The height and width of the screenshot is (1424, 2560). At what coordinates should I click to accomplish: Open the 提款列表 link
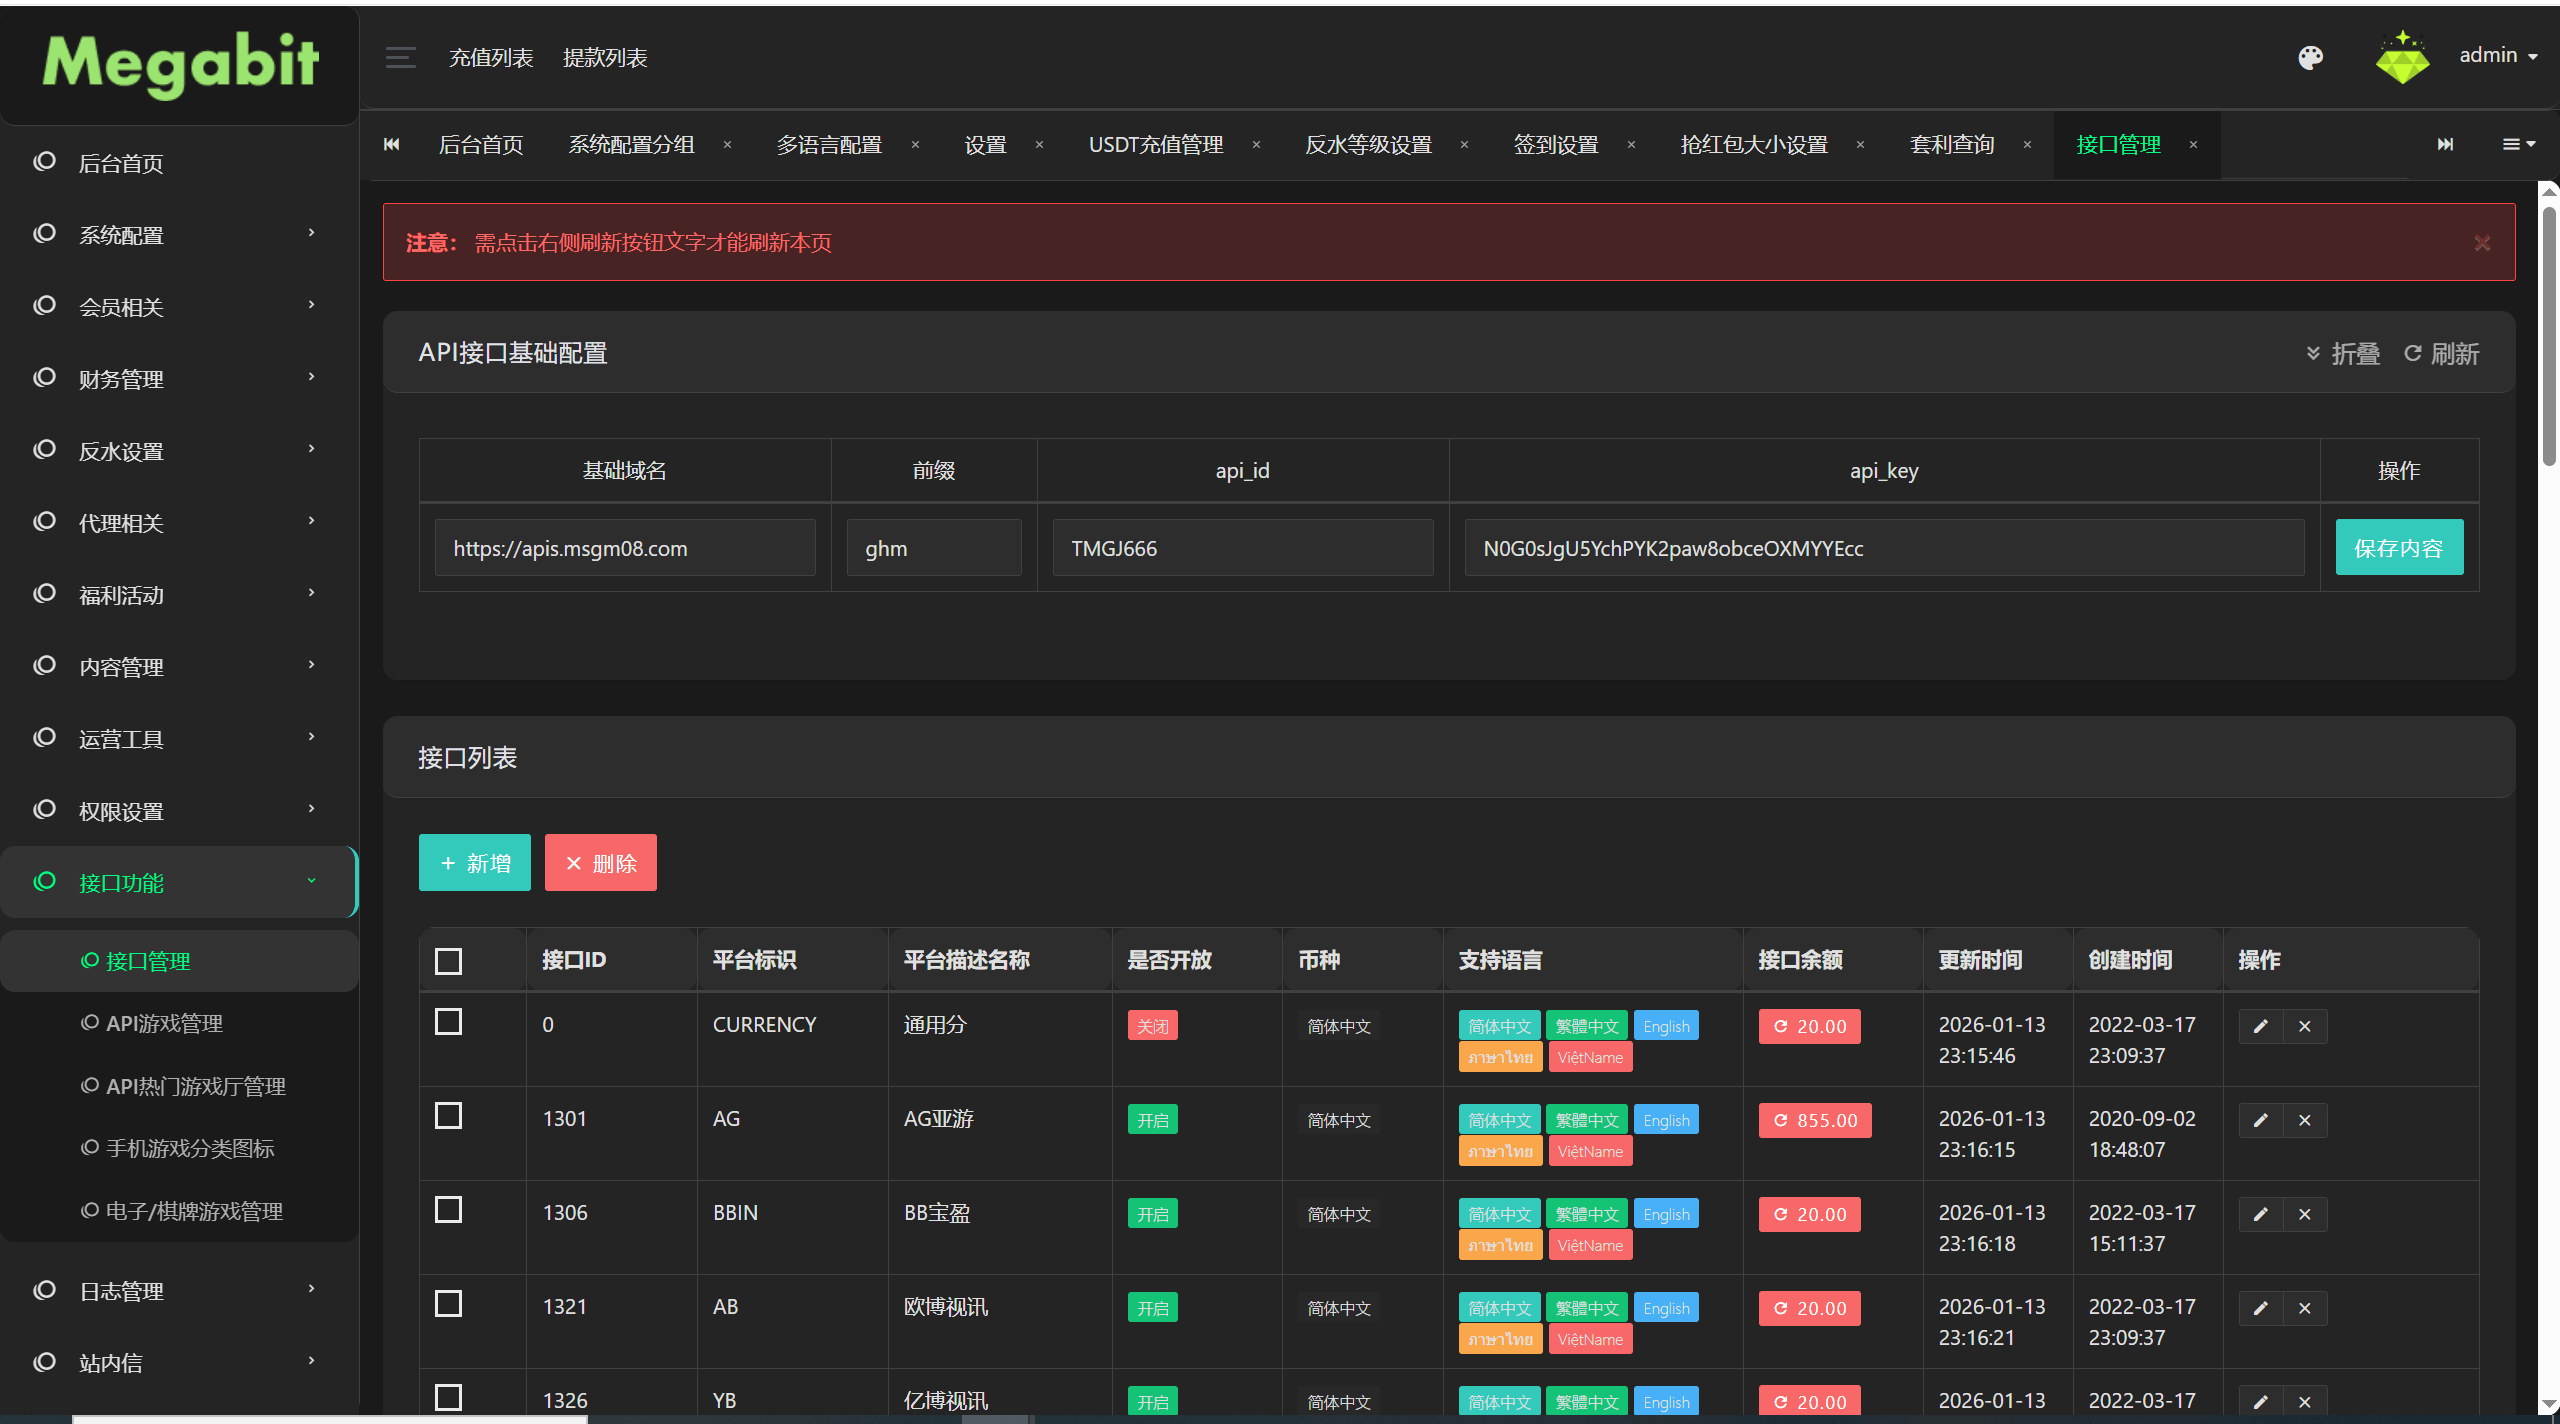605,58
